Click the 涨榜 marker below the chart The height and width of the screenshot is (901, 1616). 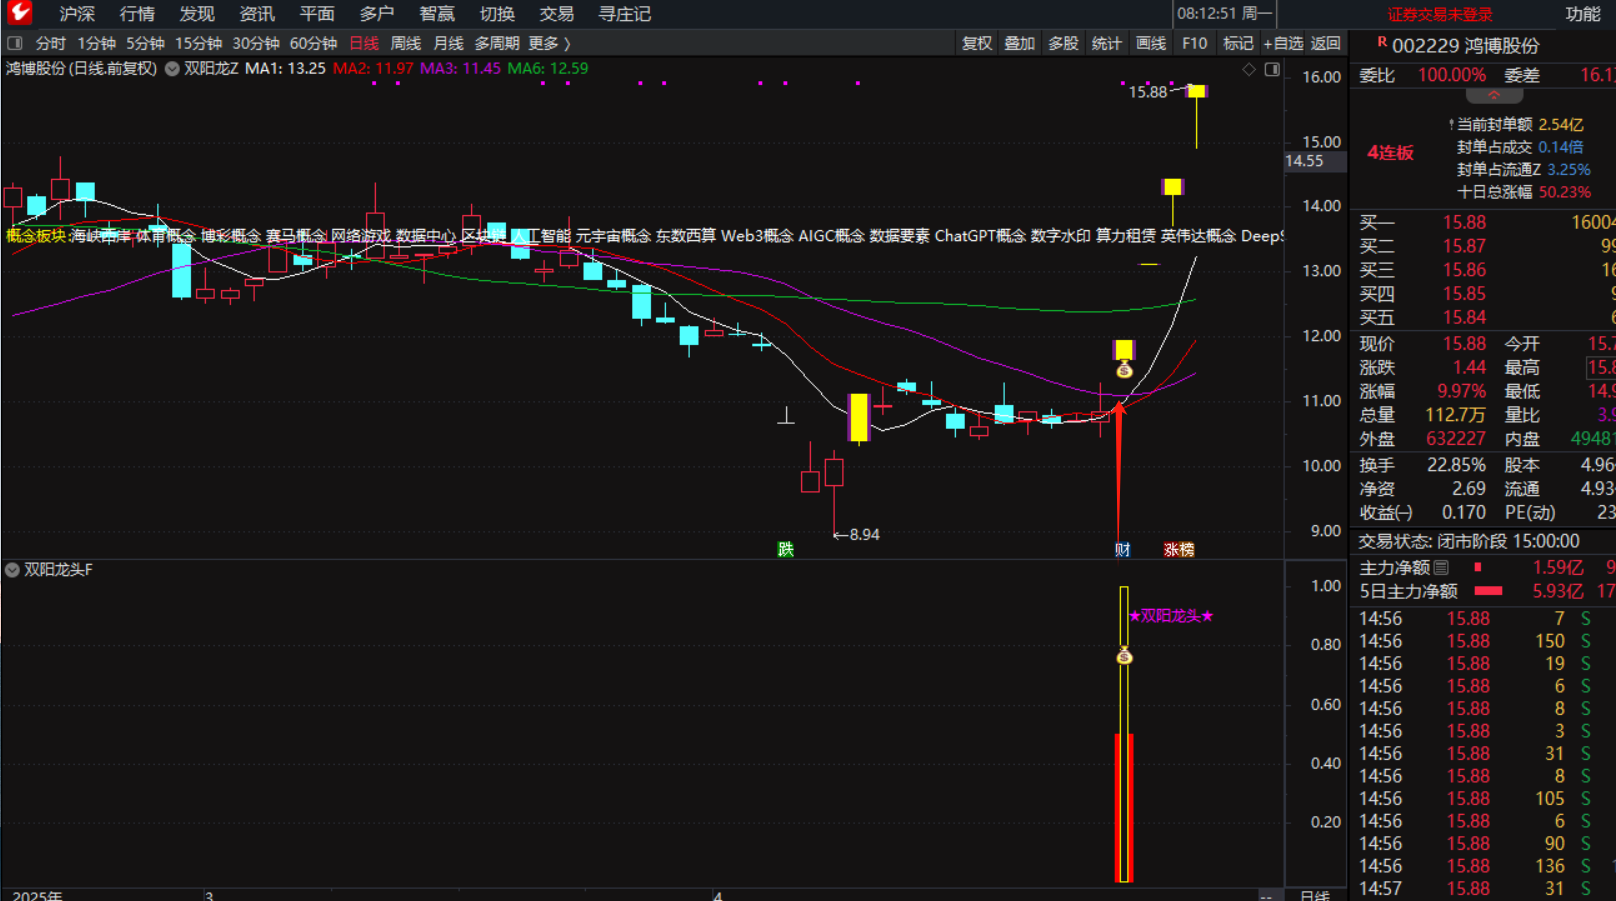1179,549
